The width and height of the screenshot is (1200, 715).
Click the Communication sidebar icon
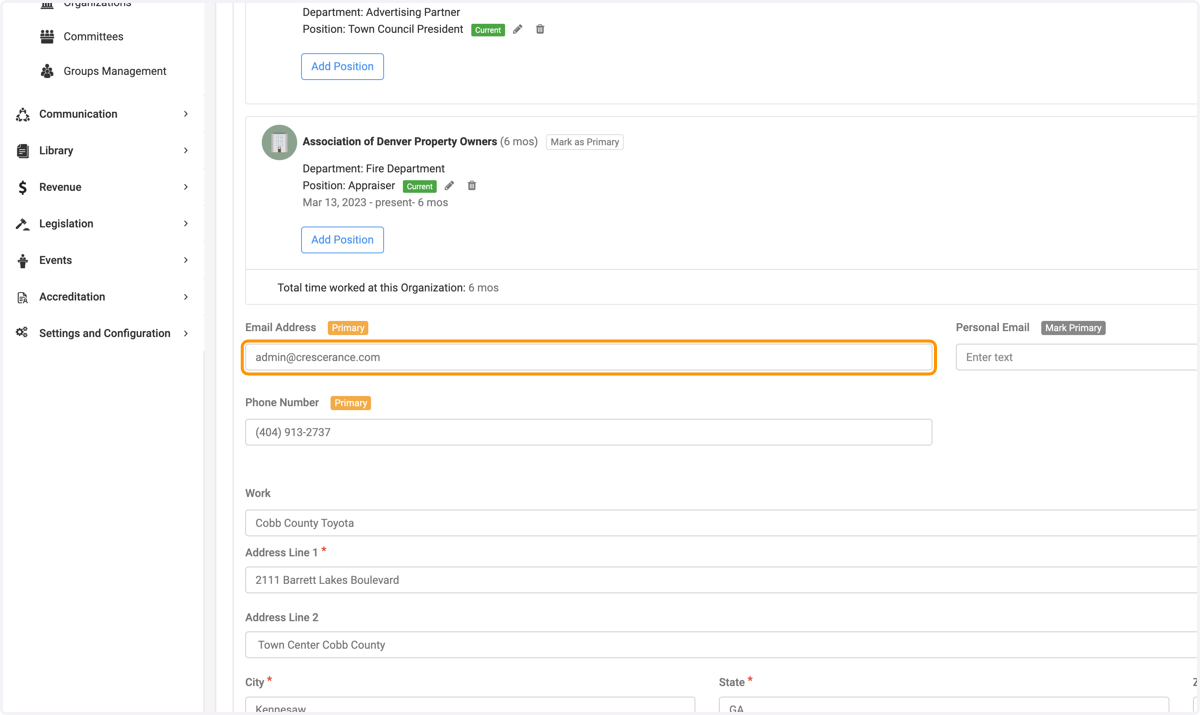pos(23,115)
